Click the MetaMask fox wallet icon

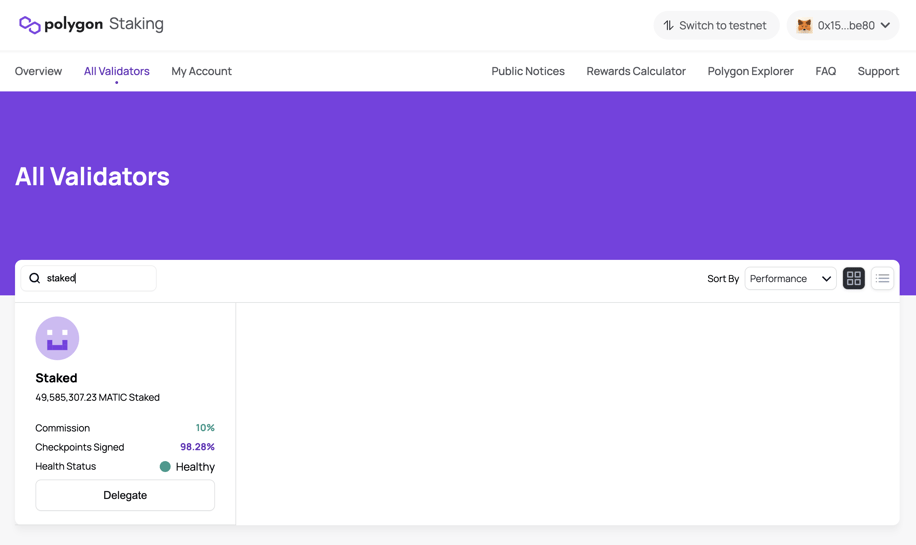(x=804, y=25)
